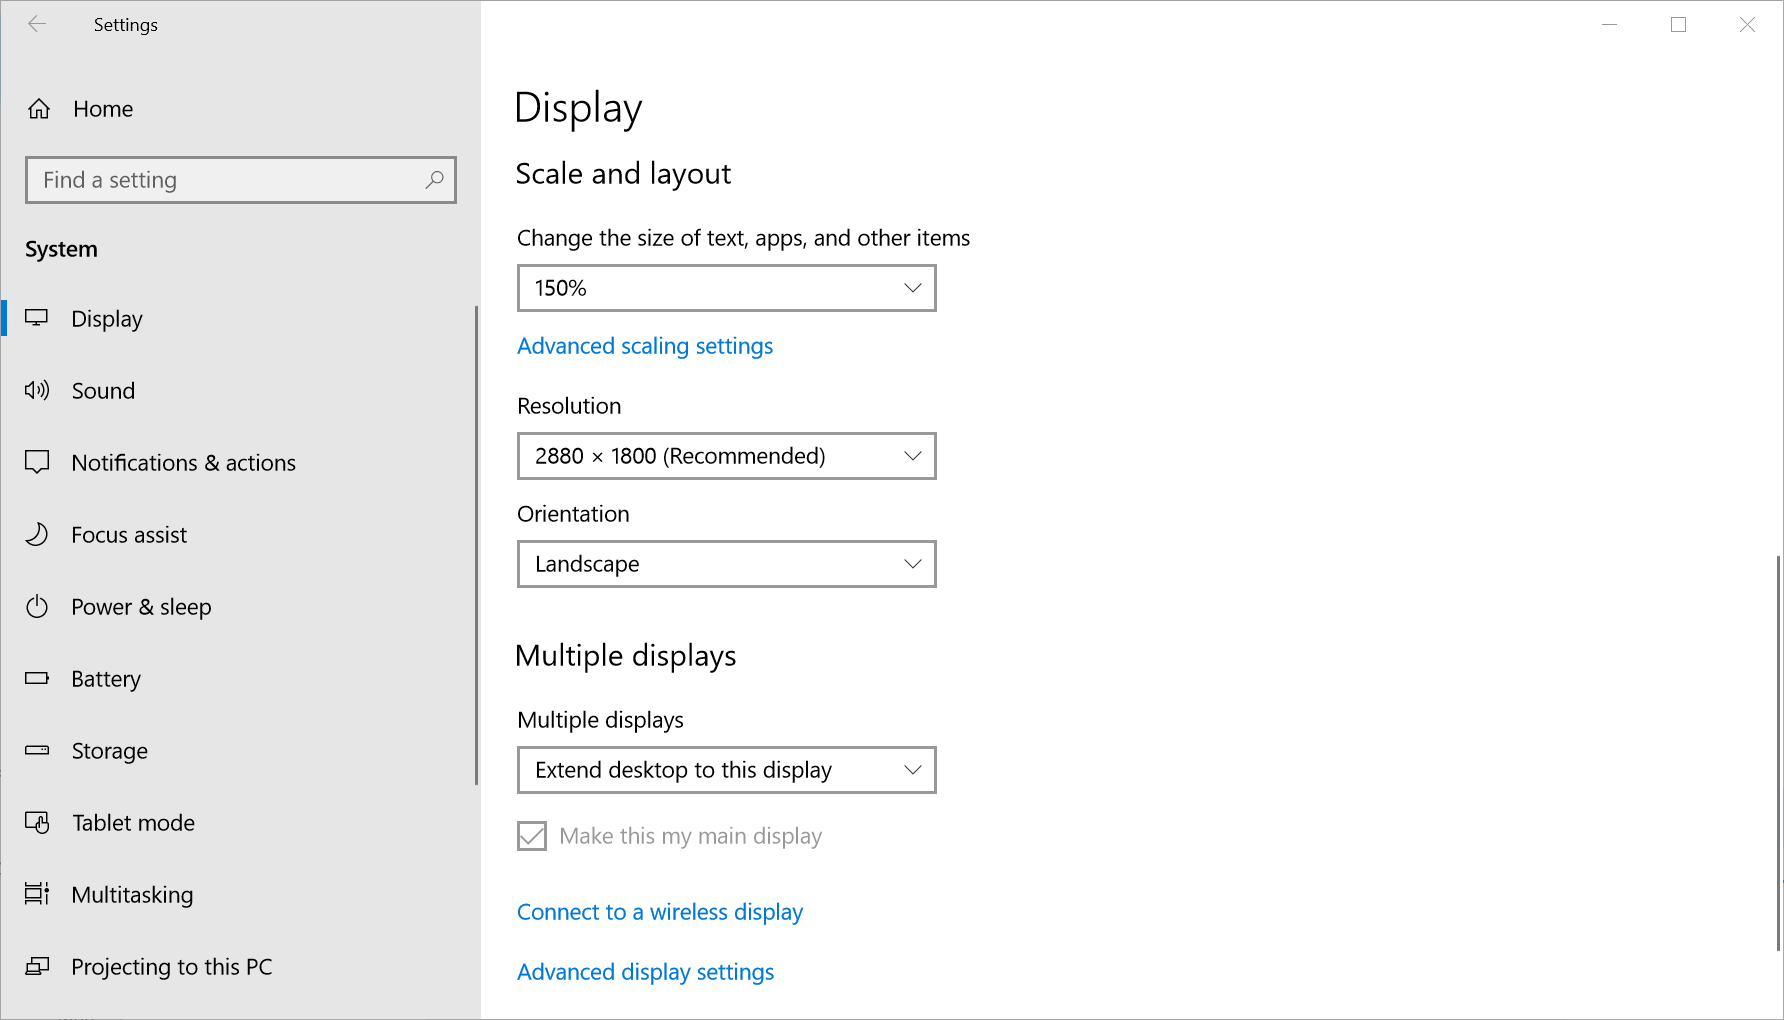Open the Extend desktop dropdown
The image size is (1784, 1020).
(726, 770)
